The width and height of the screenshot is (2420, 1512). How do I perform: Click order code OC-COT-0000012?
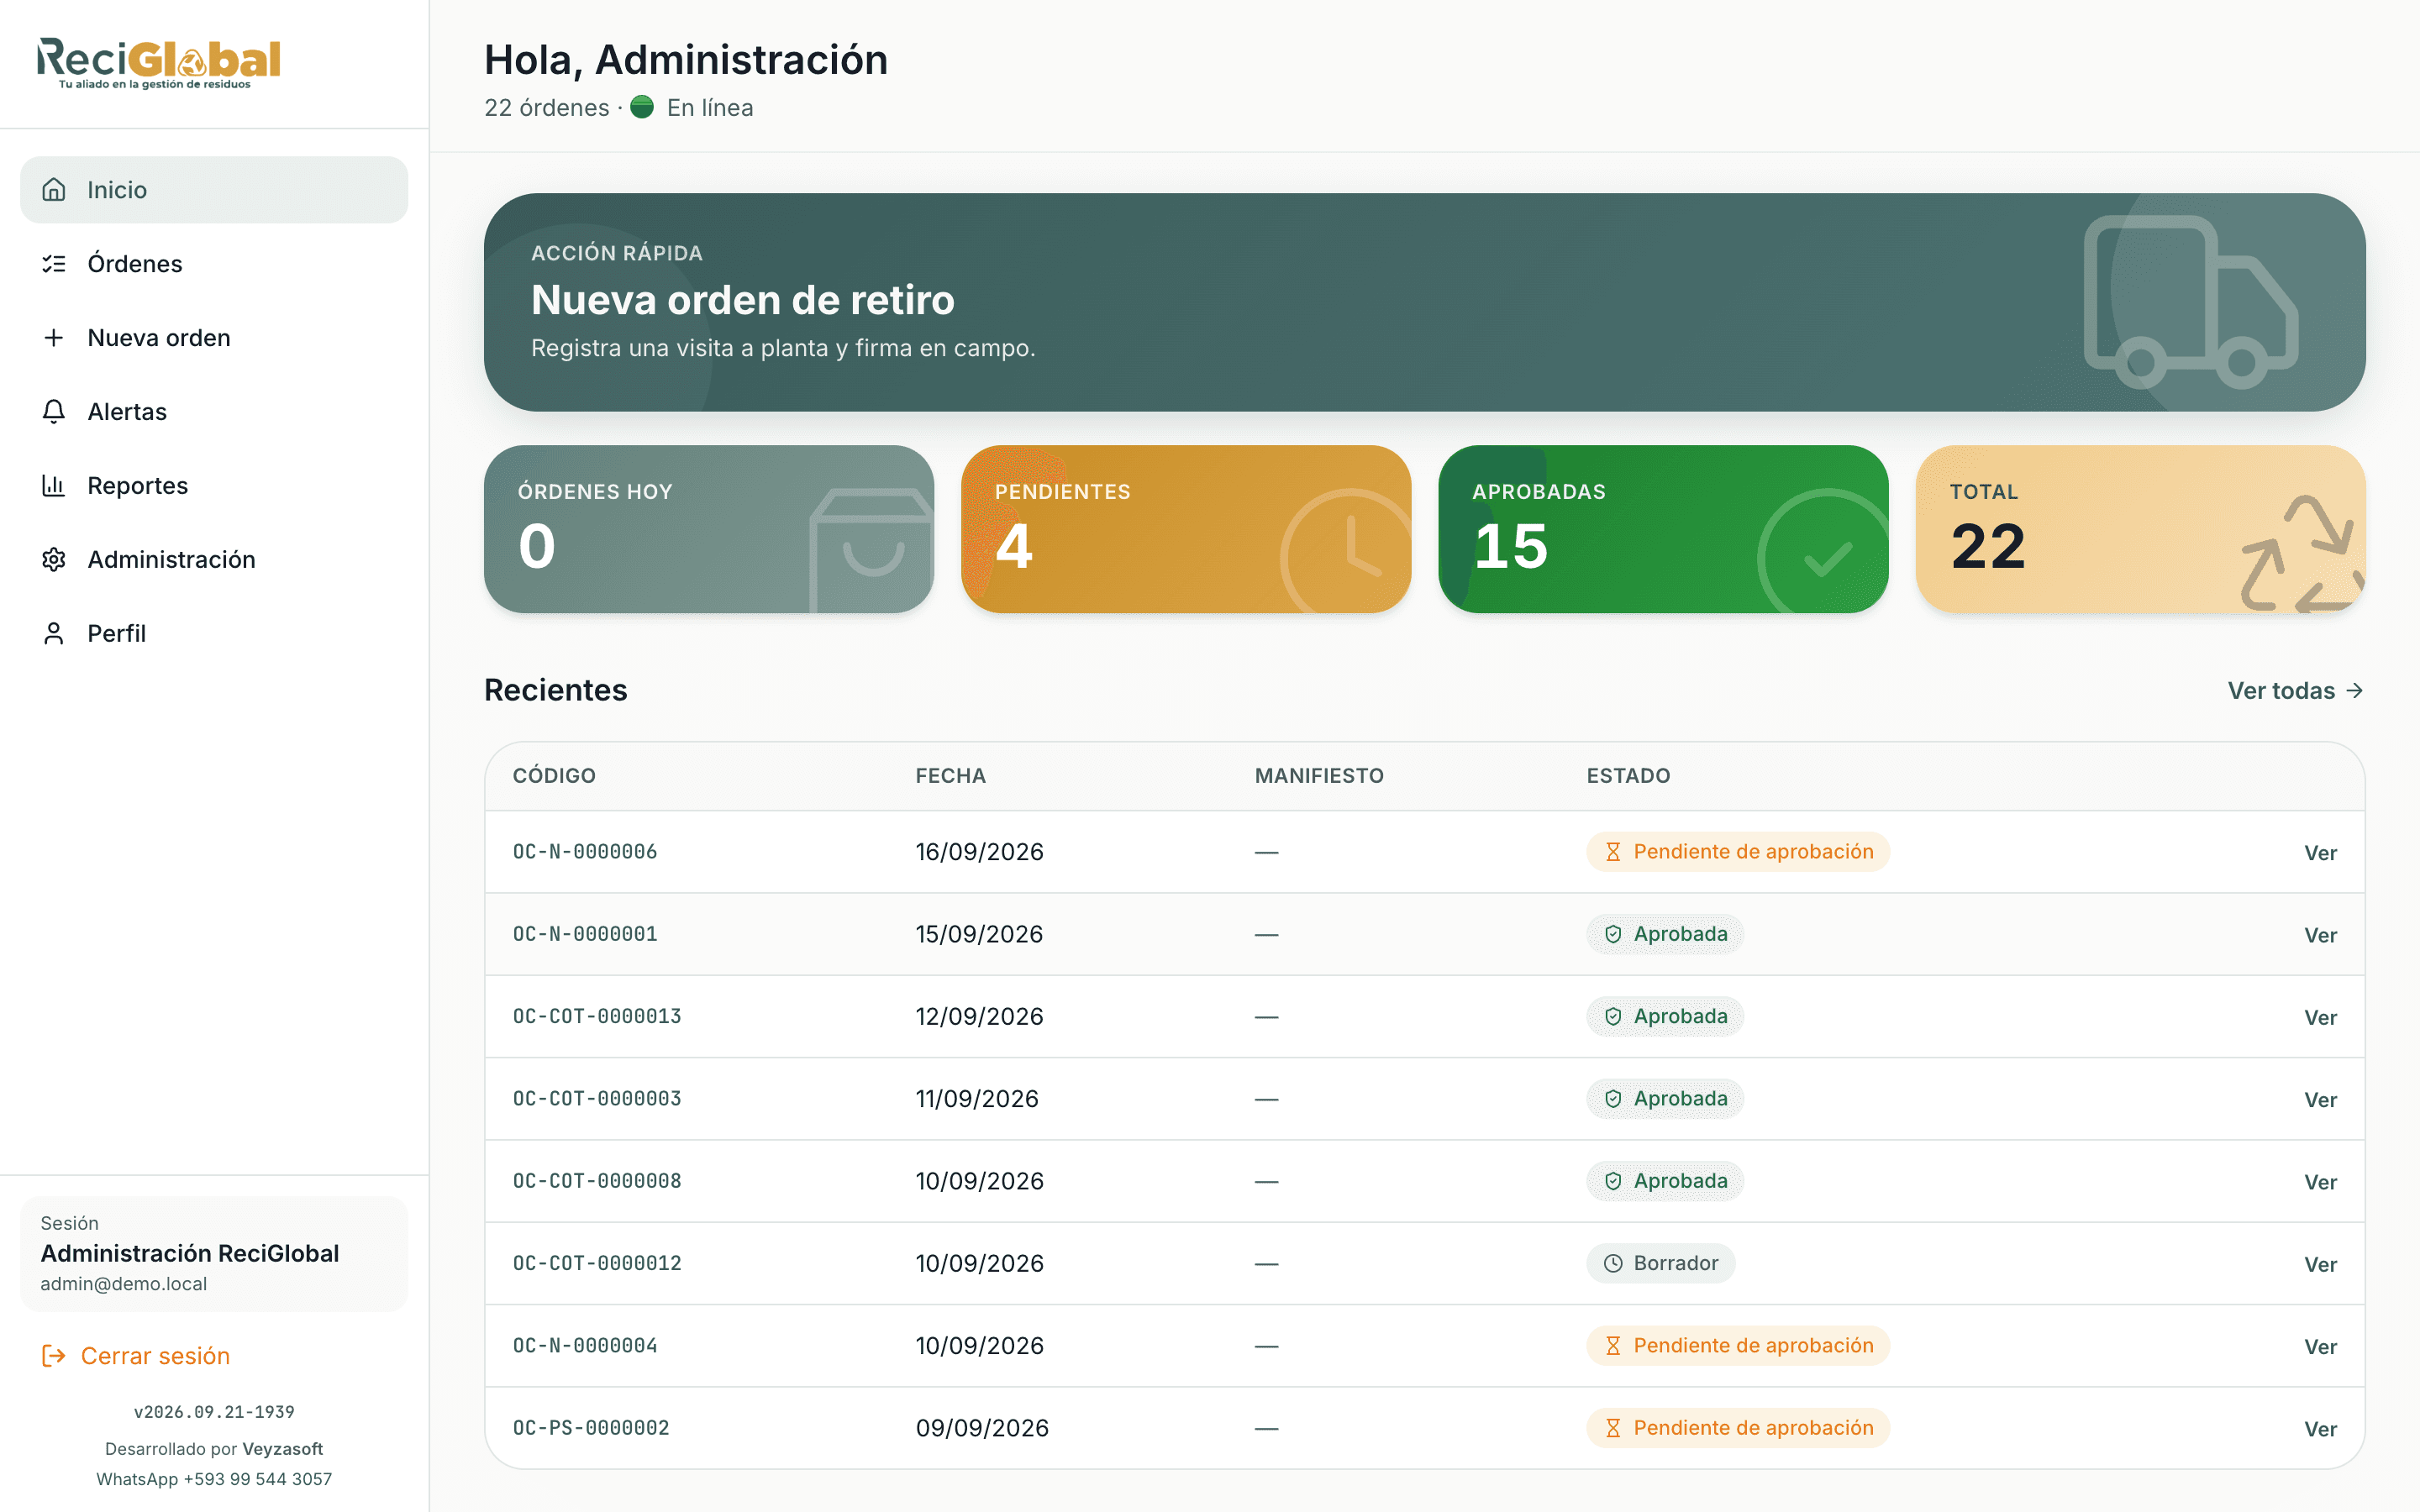(x=597, y=1263)
